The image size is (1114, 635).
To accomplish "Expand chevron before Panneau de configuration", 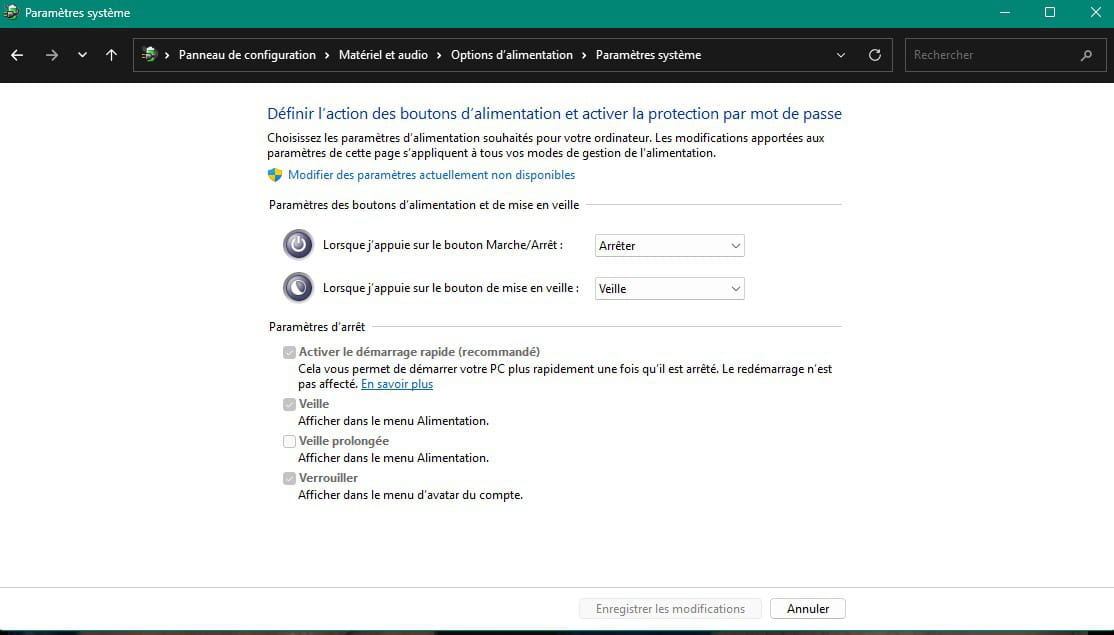I will (x=167, y=55).
